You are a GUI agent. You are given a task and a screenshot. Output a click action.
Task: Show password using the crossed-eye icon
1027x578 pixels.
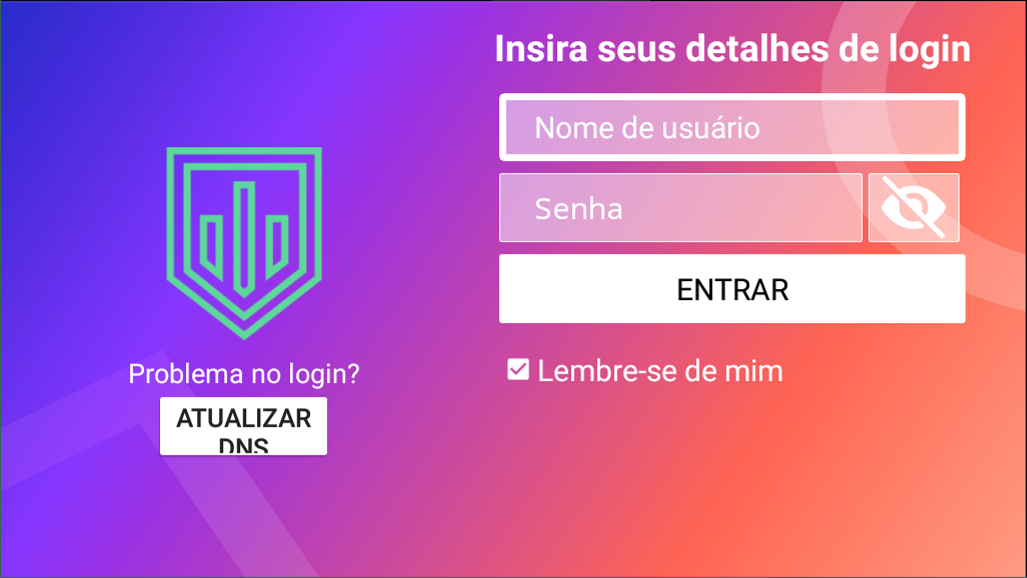(x=914, y=208)
